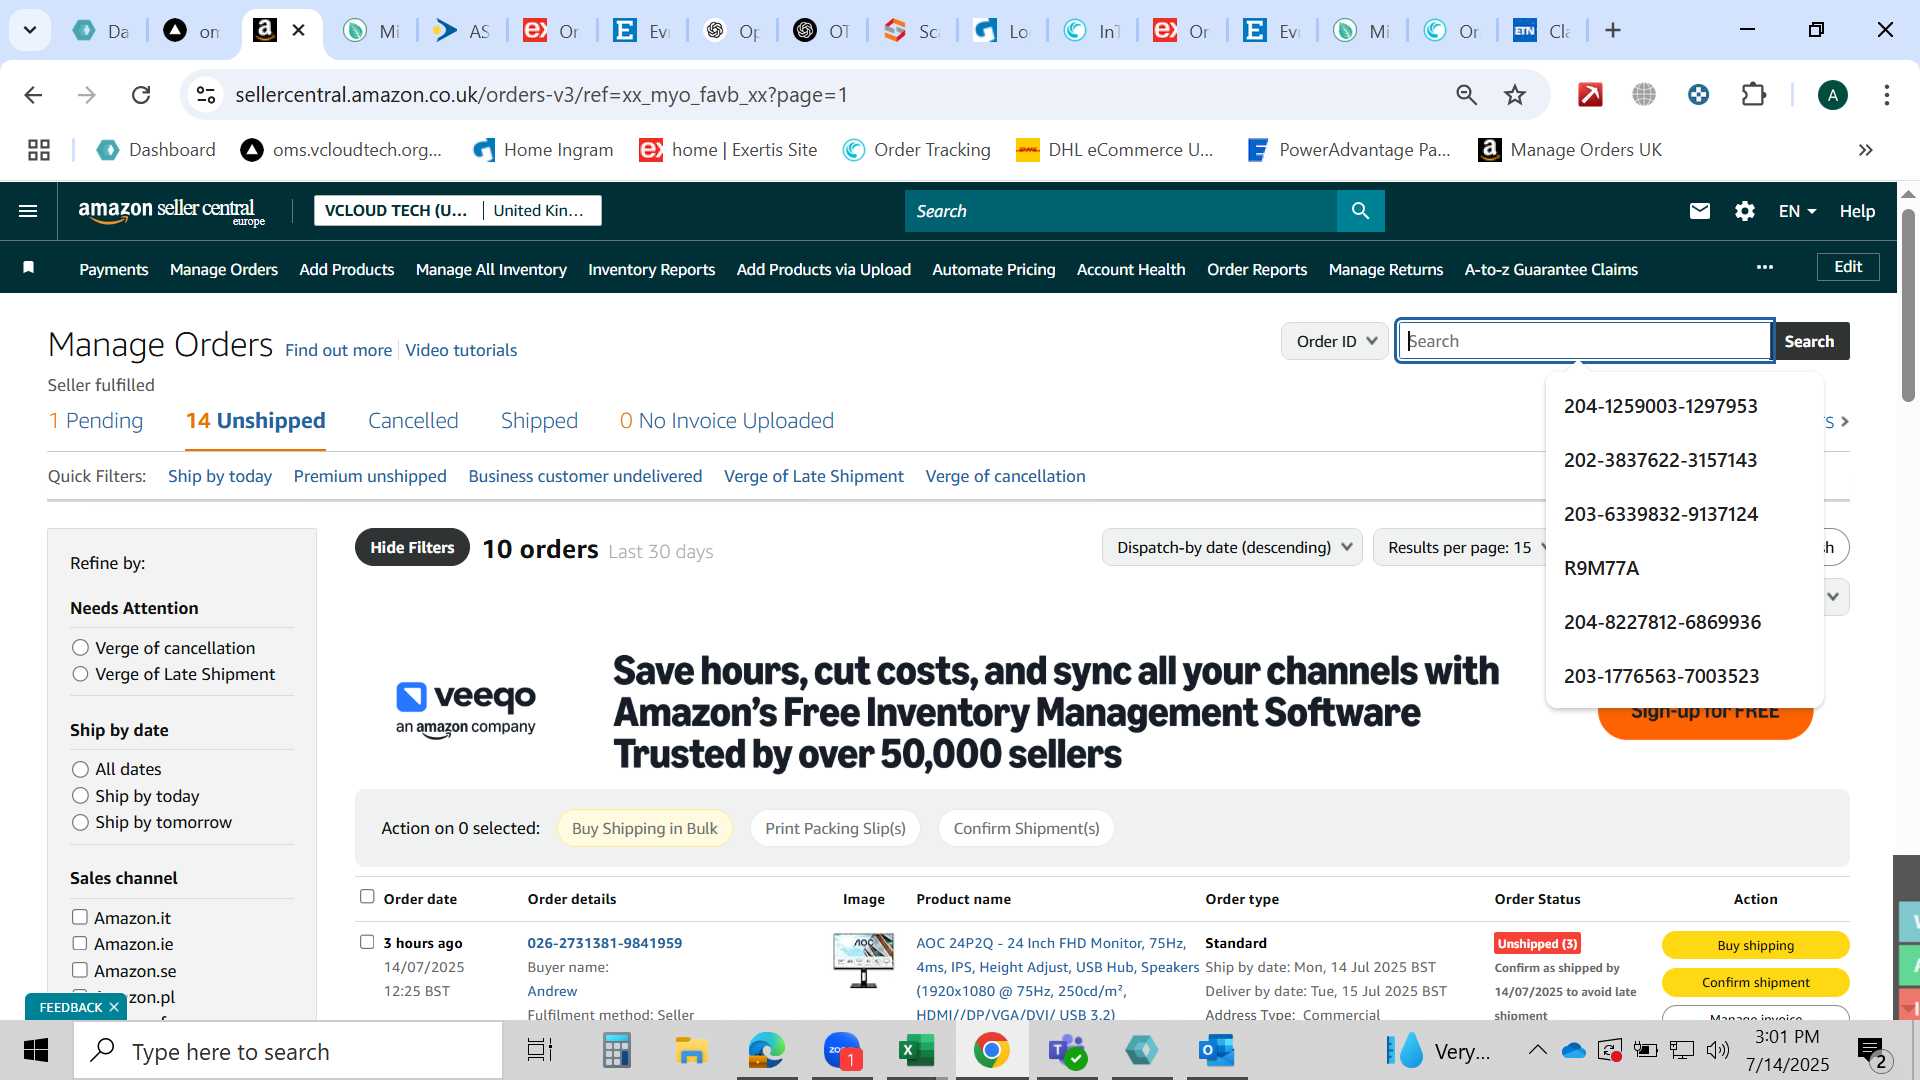The image size is (1920, 1080).
Task: Open a new browser tab with plus icon
Action: 1612,31
